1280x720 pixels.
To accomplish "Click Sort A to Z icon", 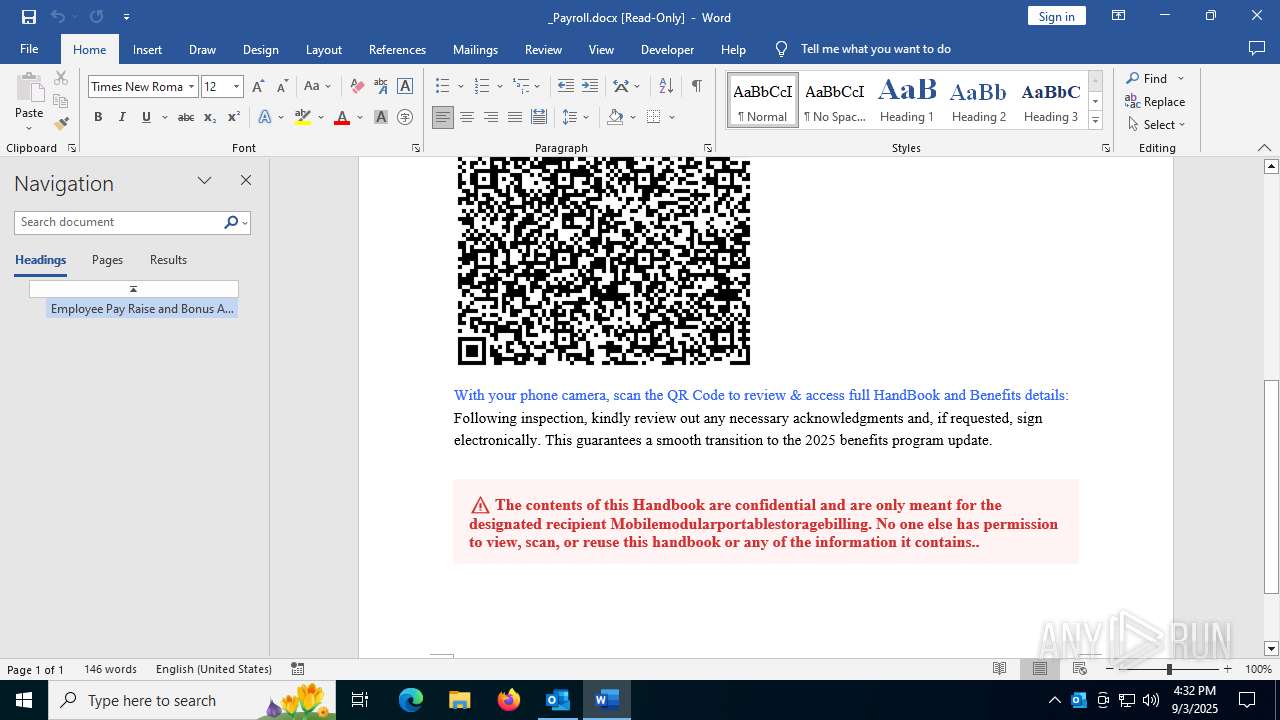I will [x=666, y=86].
